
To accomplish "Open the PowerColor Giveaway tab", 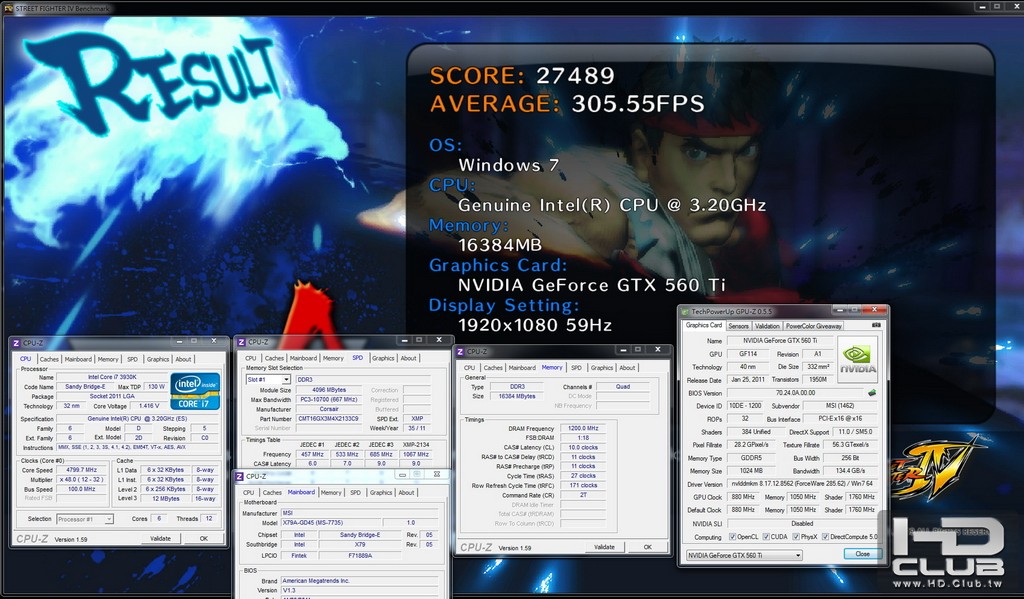I will (x=813, y=326).
